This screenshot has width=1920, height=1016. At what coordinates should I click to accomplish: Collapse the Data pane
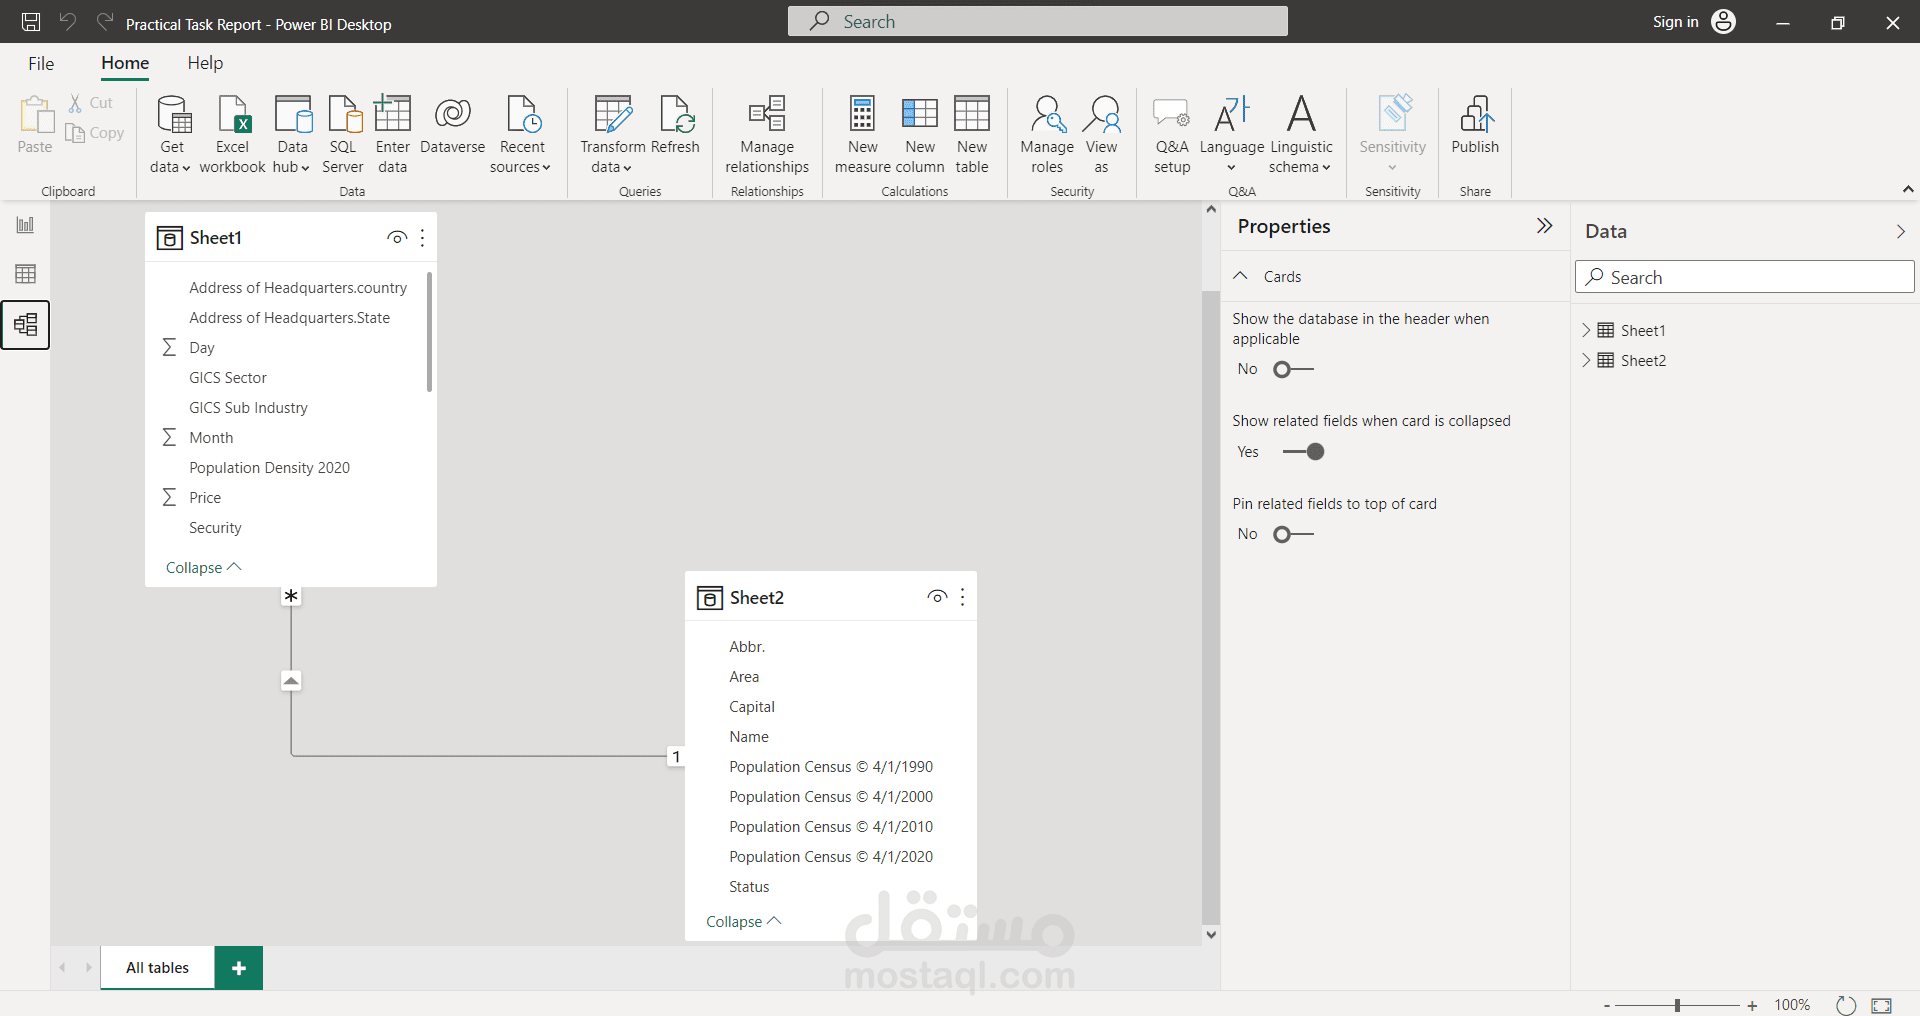point(1900,231)
